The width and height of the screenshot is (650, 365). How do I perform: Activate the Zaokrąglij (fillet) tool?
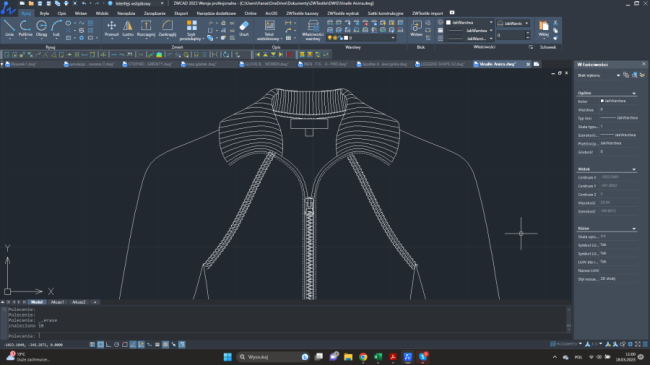click(x=167, y=28)
